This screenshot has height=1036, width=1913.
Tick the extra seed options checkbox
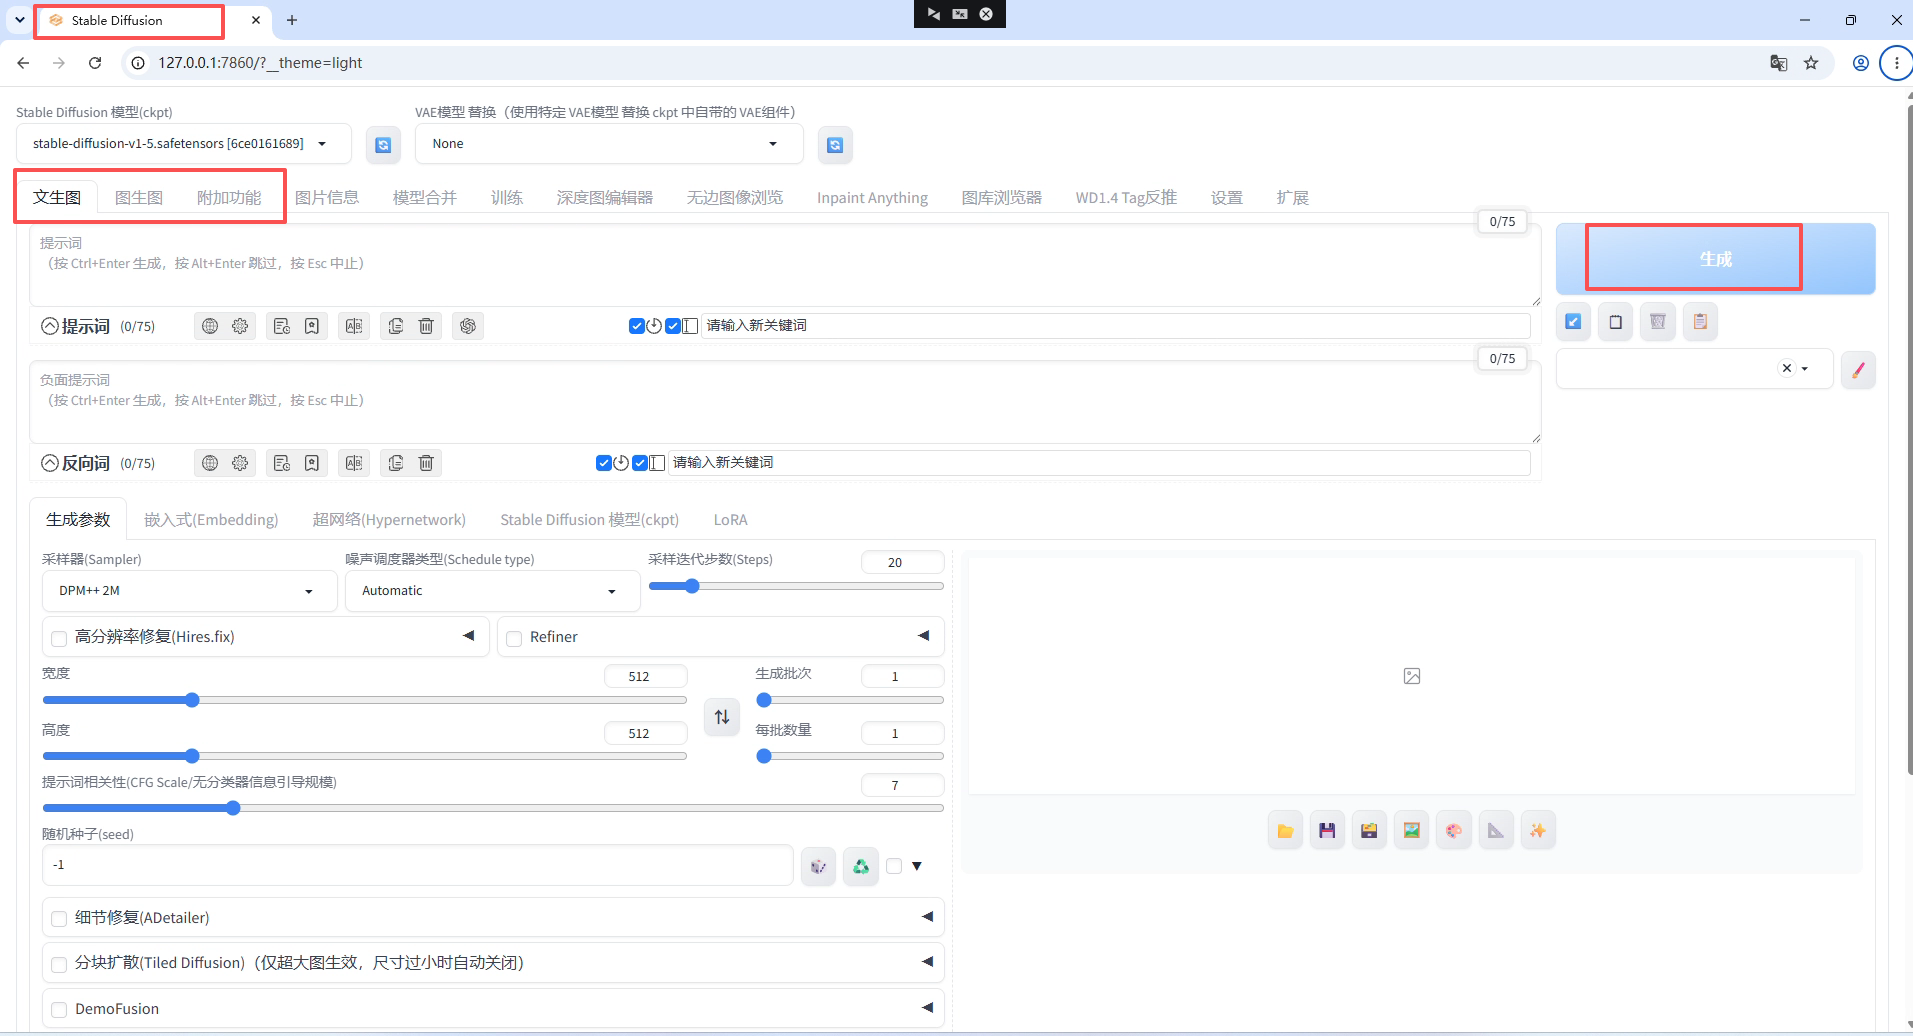tap(894, 866)
